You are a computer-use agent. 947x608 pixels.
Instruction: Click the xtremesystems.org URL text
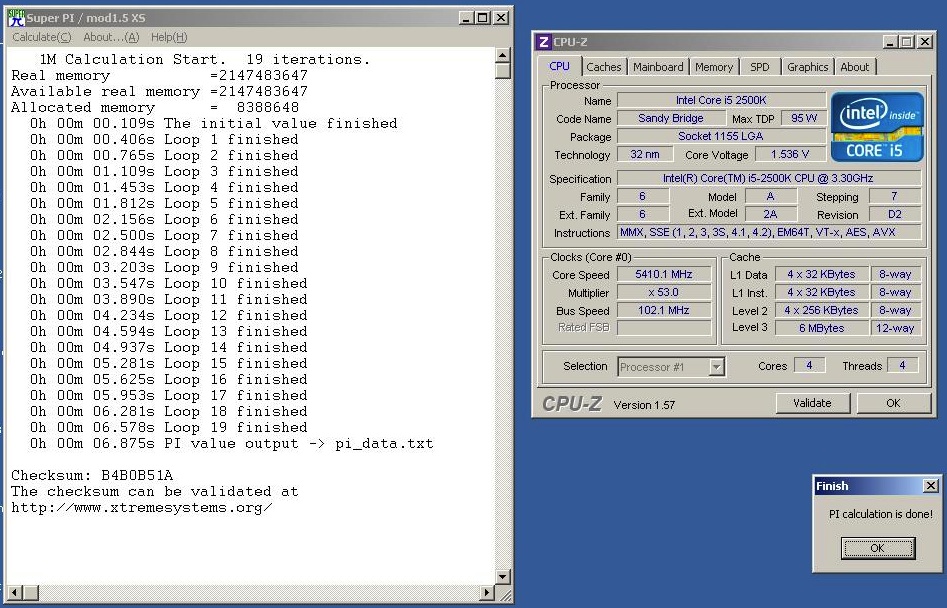click(x=142, y=508)
